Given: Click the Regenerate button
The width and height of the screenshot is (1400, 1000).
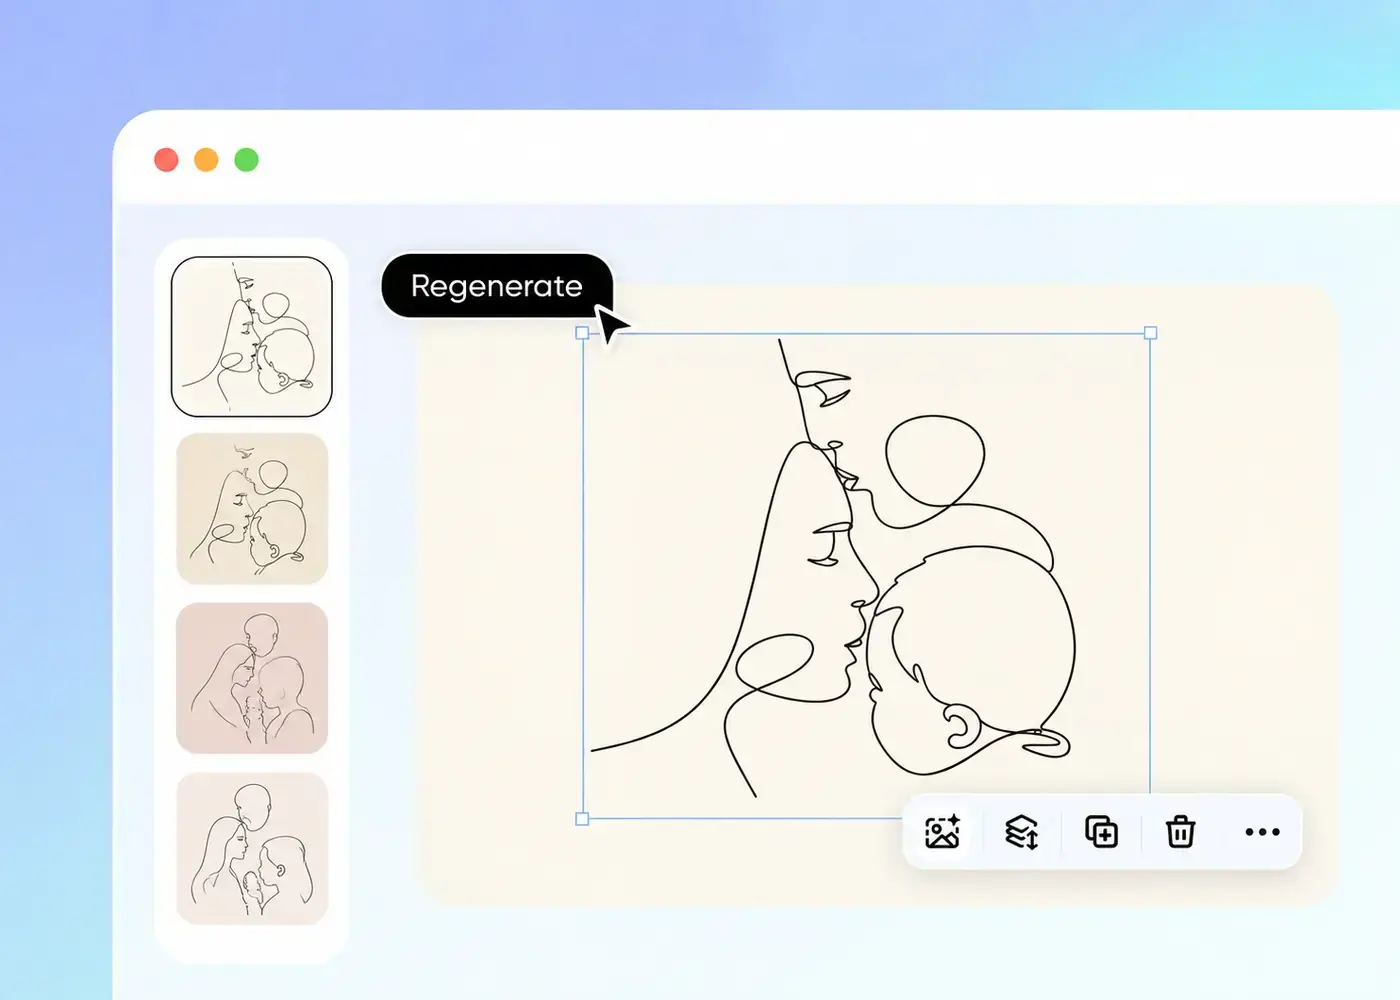Looking at the screenshot, I should click(x=497, y=286).
